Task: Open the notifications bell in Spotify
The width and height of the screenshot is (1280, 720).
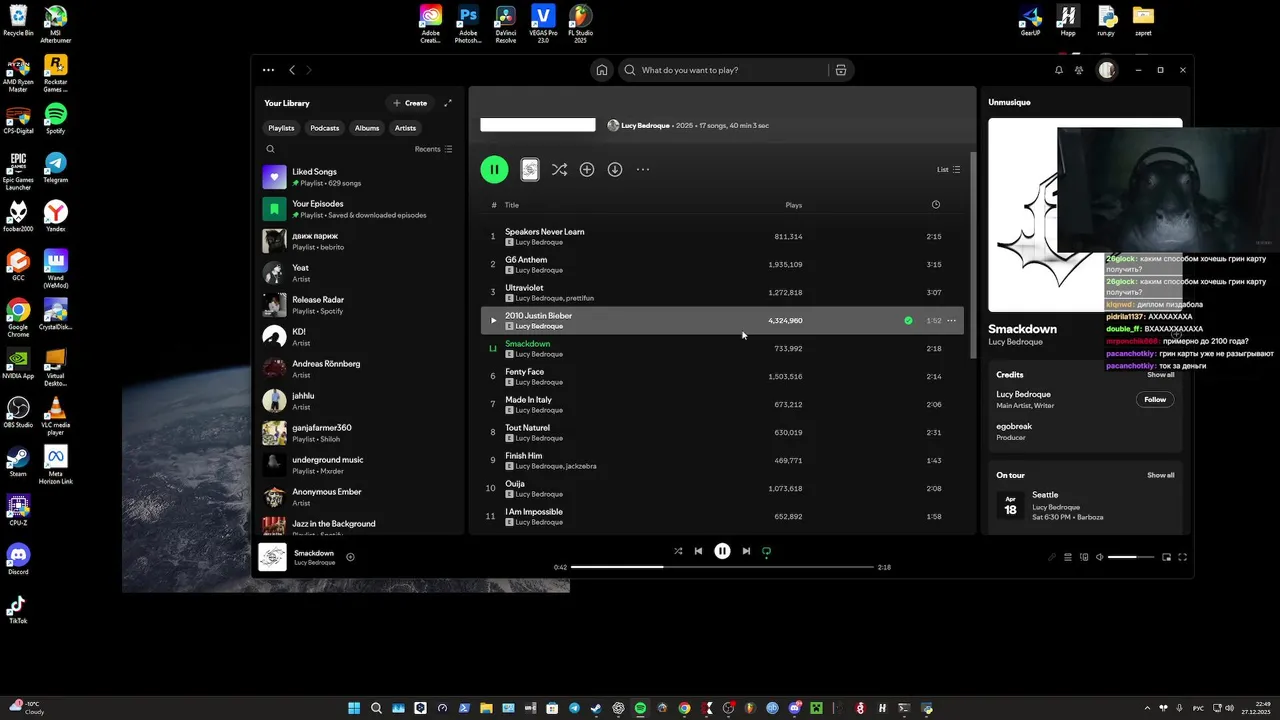Action: pyautogui.click(x=1059, y=70)
